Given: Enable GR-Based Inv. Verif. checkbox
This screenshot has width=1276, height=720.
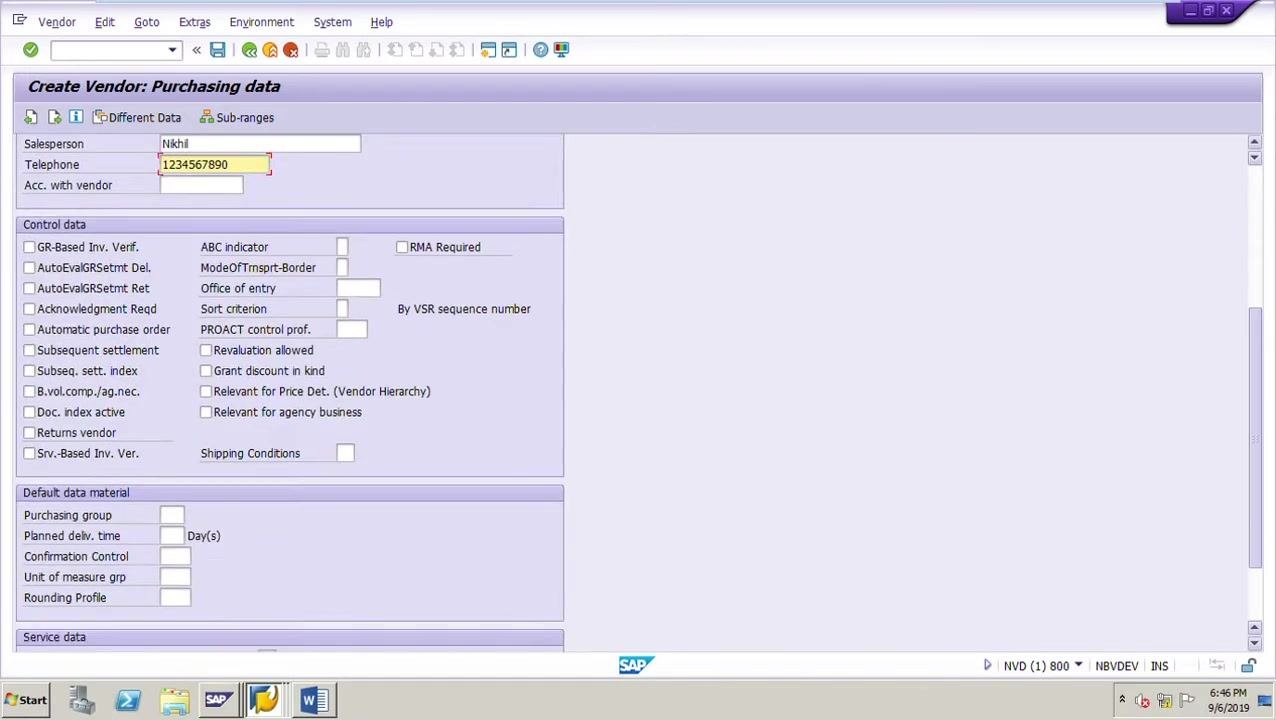Looking at the screenshot, I should [x=29, y=247].
